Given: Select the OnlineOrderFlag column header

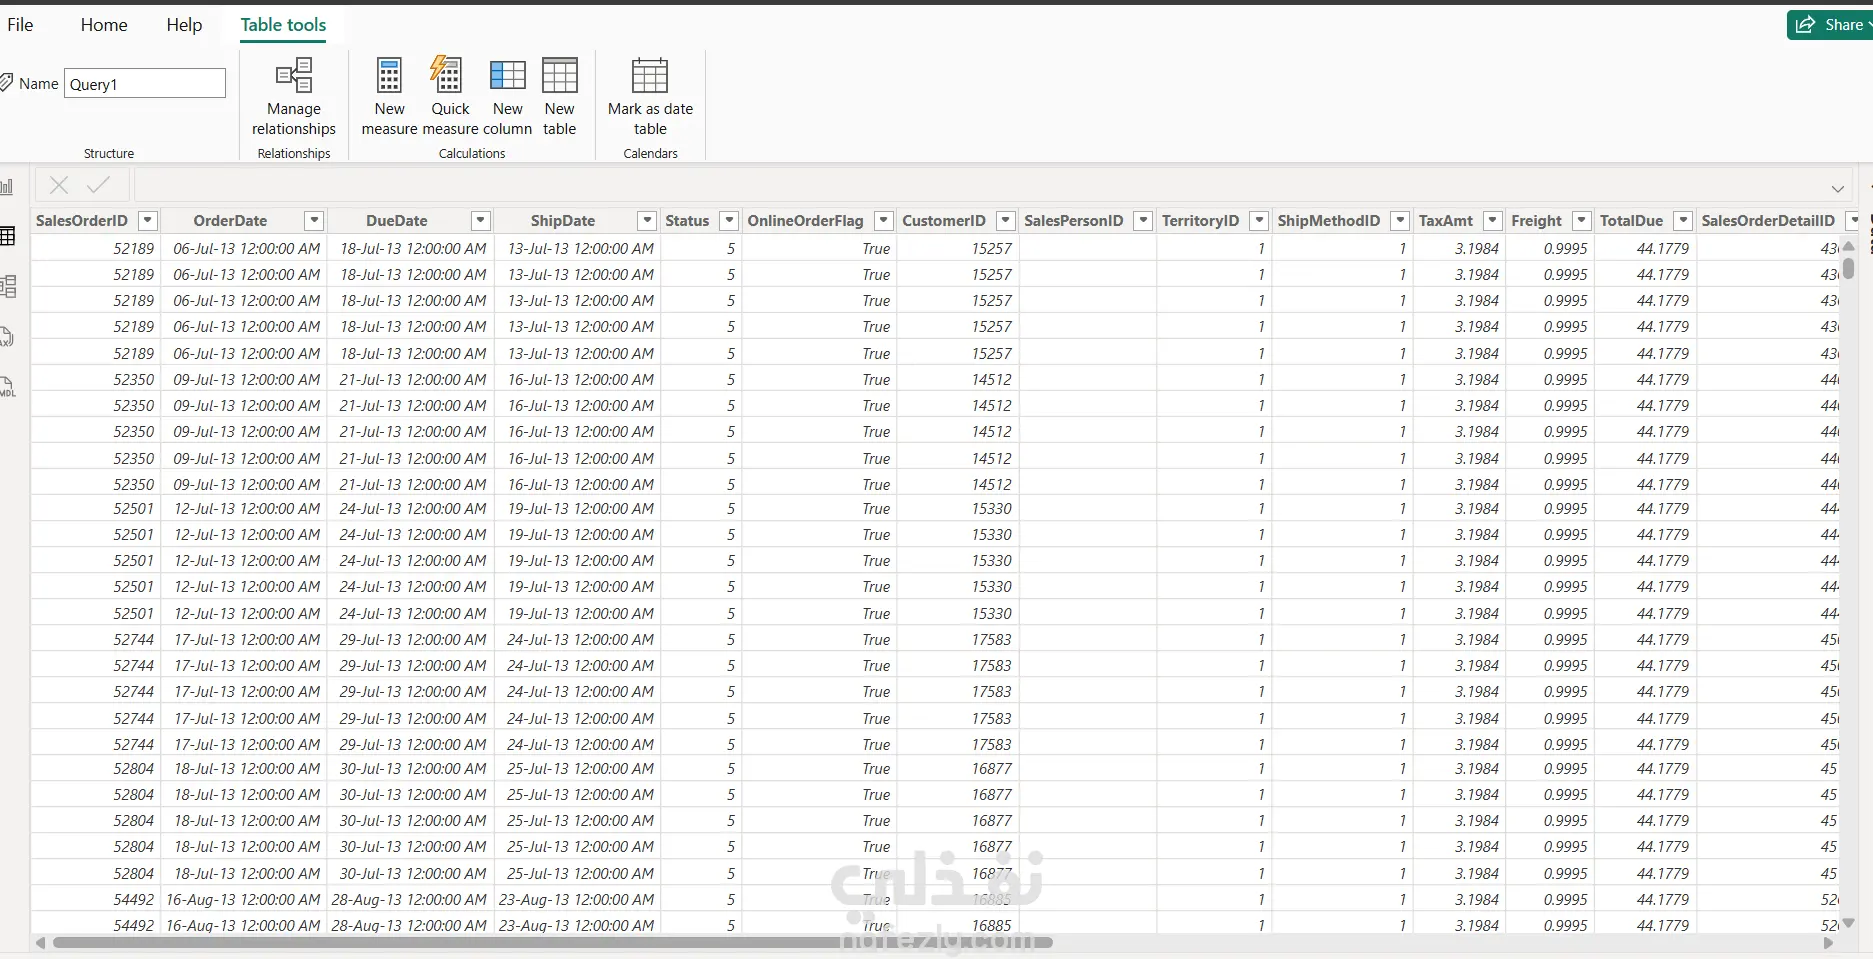Looking at the screenshot, I should (805, 220).
